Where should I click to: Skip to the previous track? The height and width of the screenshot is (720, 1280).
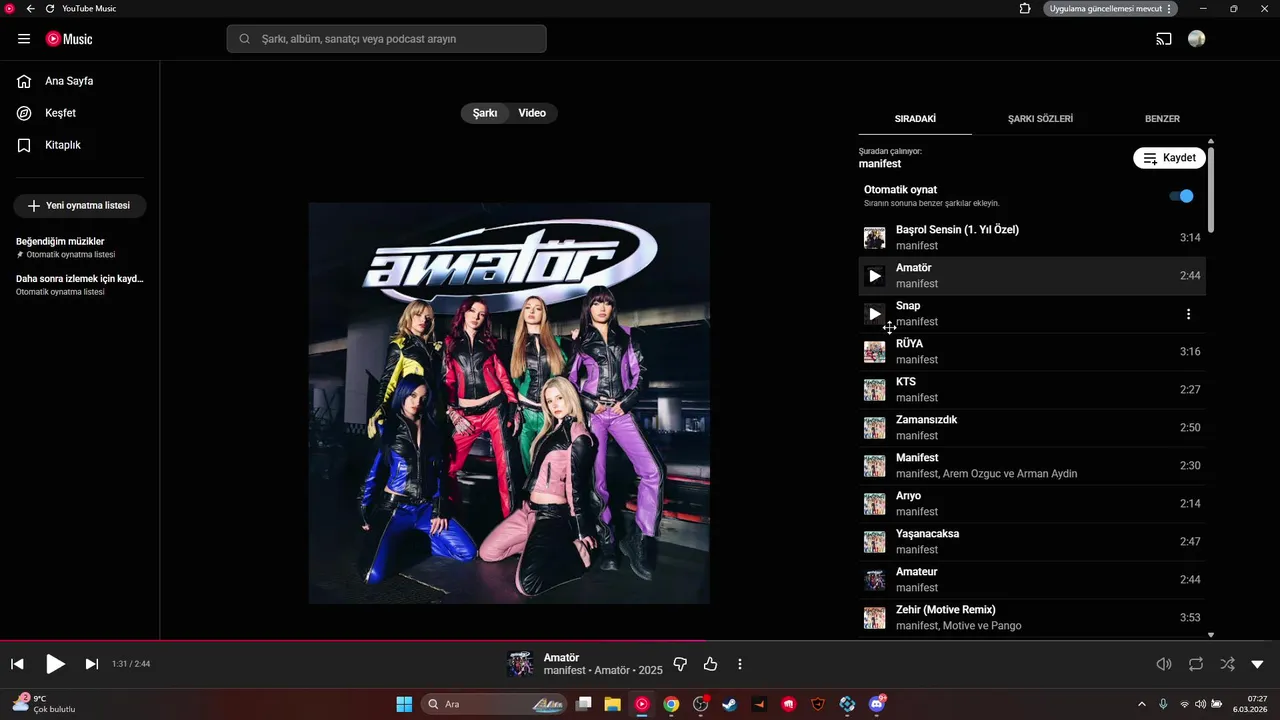coord(17,664)
